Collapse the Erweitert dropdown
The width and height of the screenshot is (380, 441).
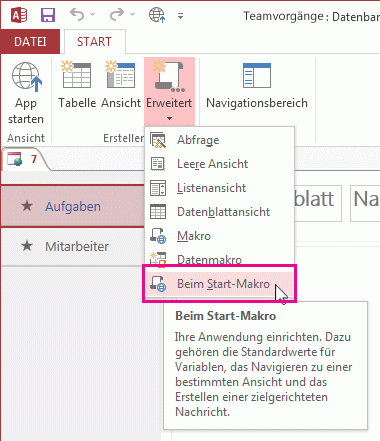click(x=169, y=91)
